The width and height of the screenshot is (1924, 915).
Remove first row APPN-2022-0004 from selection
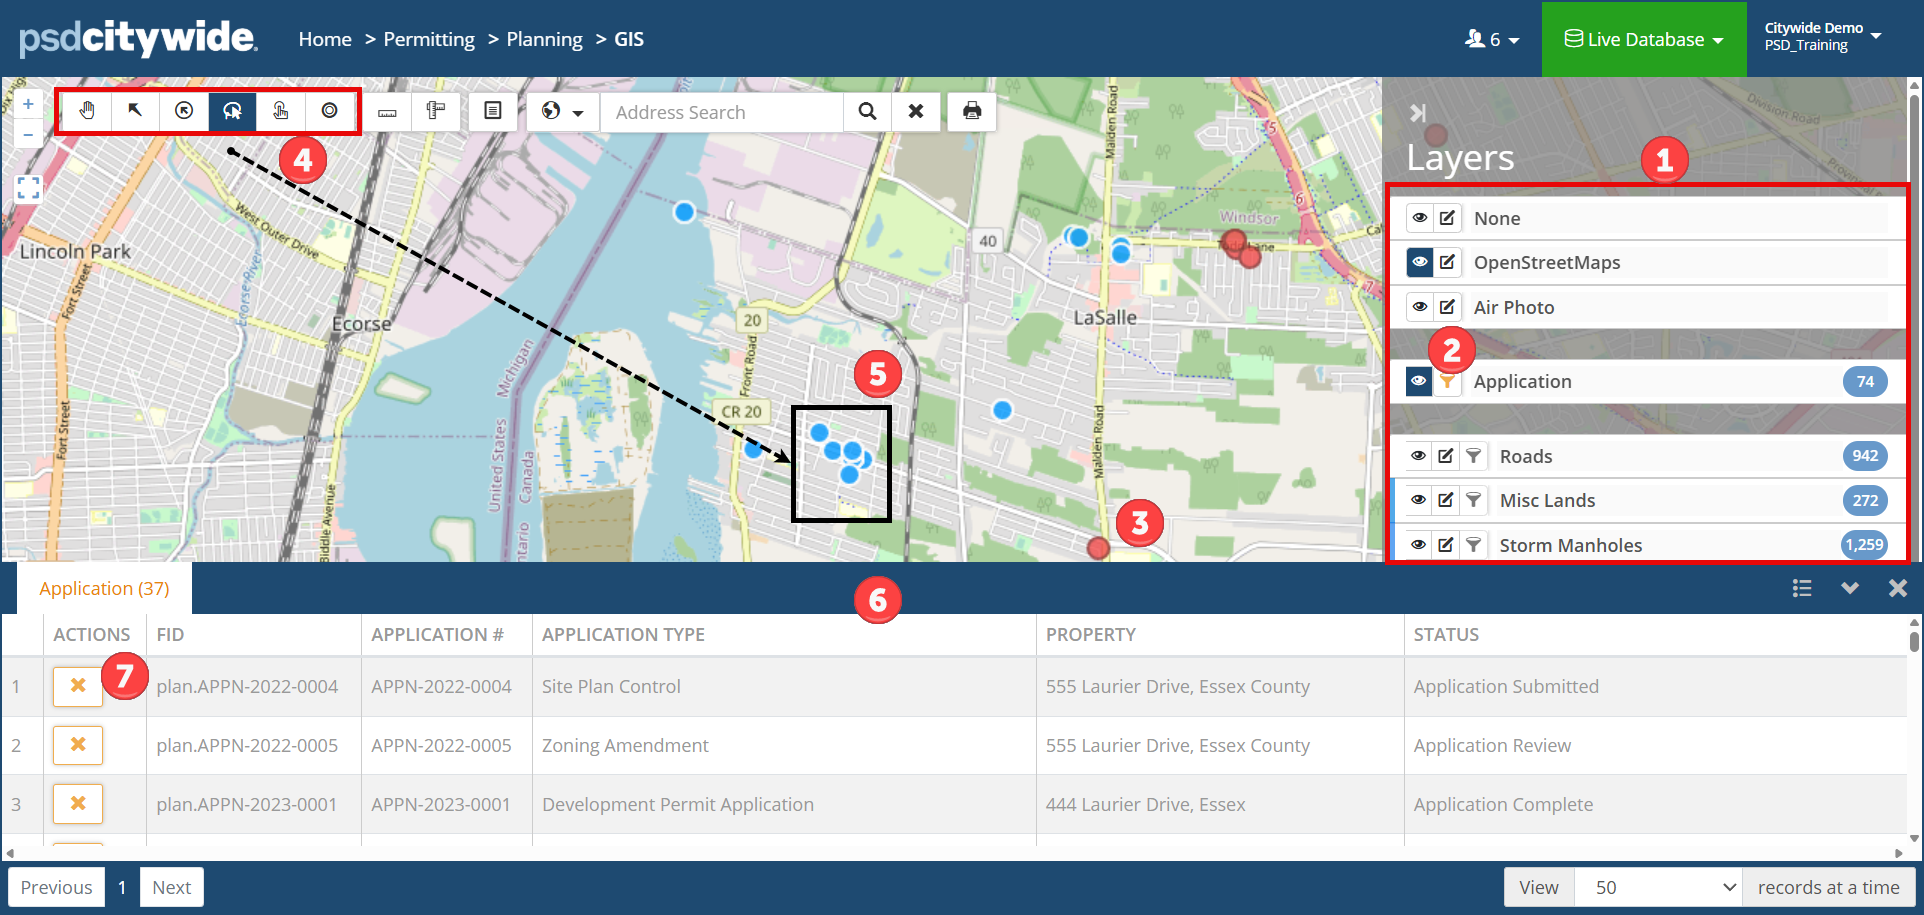(78, 686)
